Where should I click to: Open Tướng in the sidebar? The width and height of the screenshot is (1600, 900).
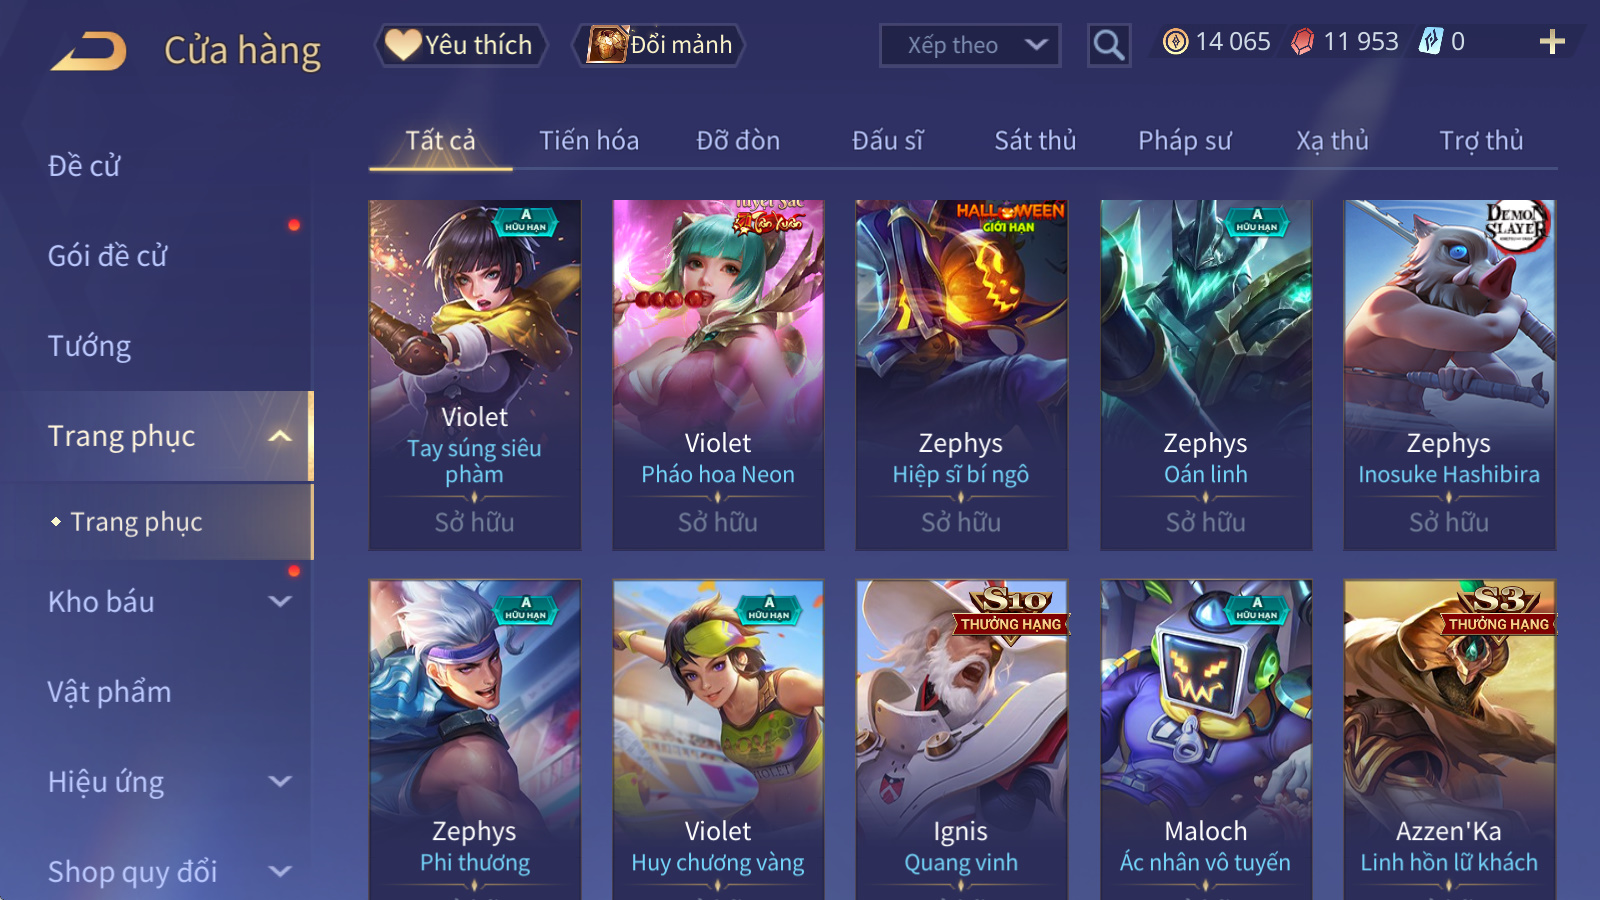(89, 346)
